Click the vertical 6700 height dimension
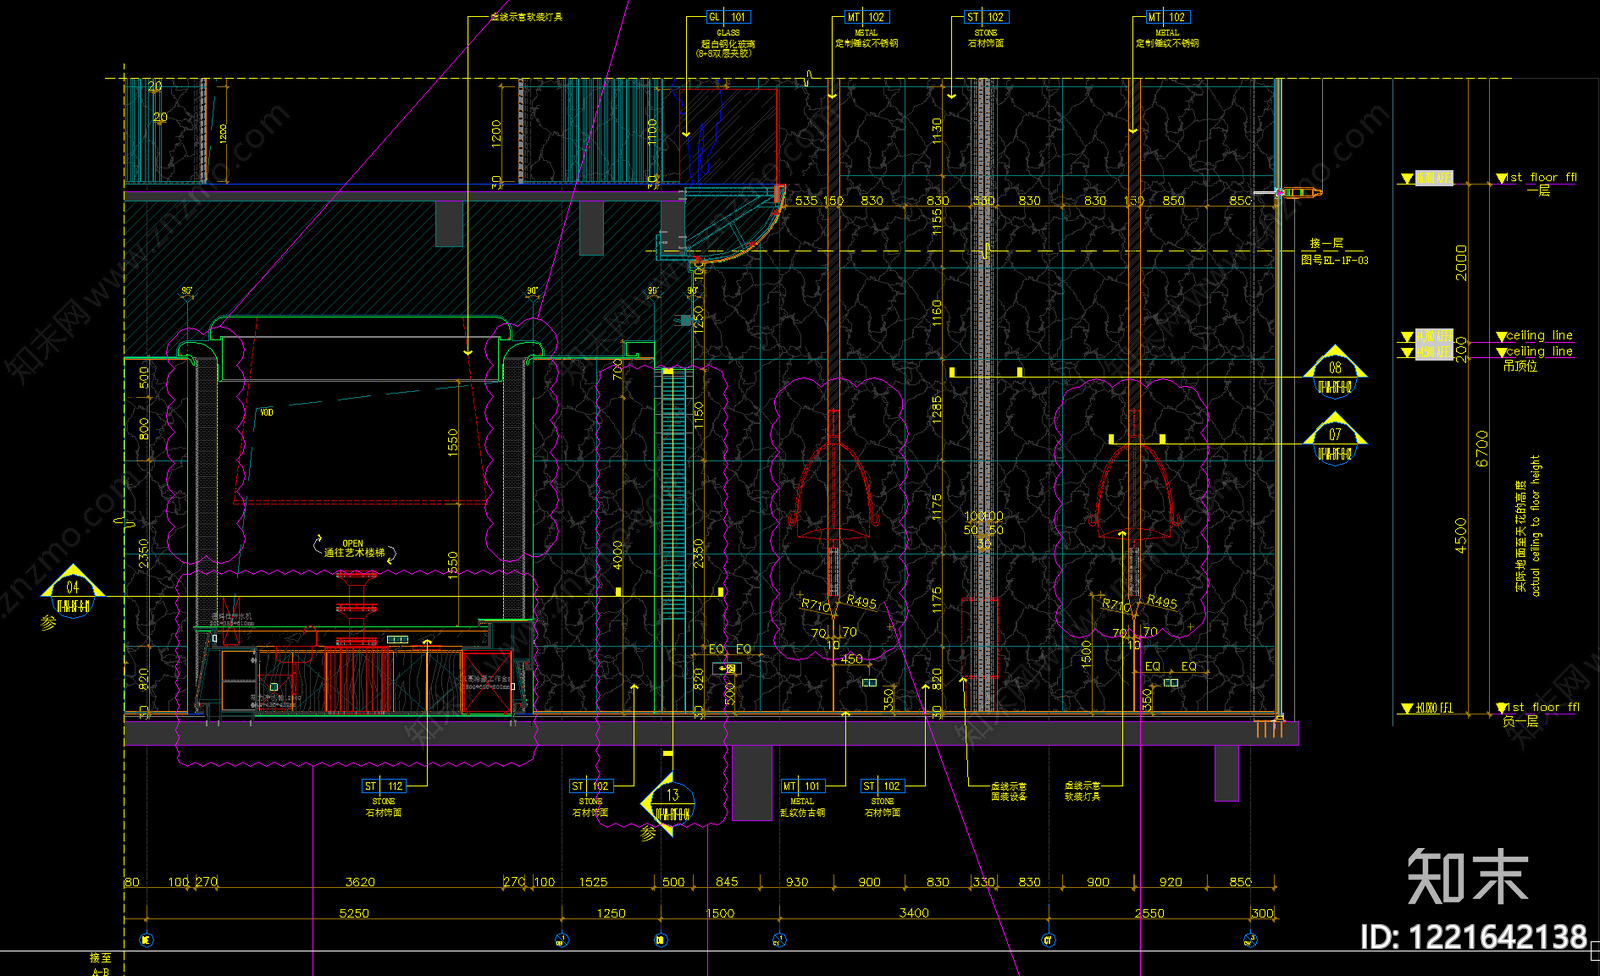The height and width of the screenshot is (976, 1600). pyautogui.click(x=1482, y=448)
